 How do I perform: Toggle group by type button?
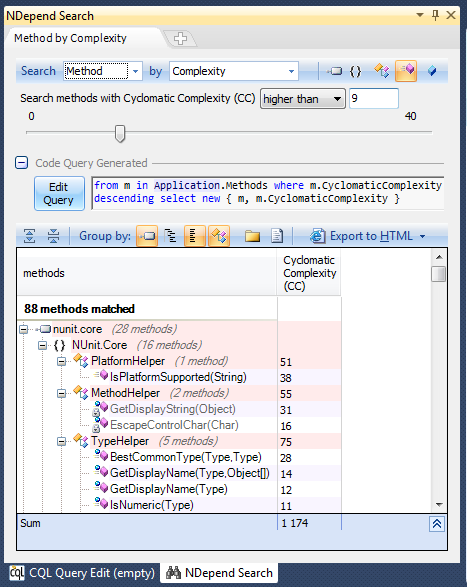pyautogui.click(x=219, y=236)
